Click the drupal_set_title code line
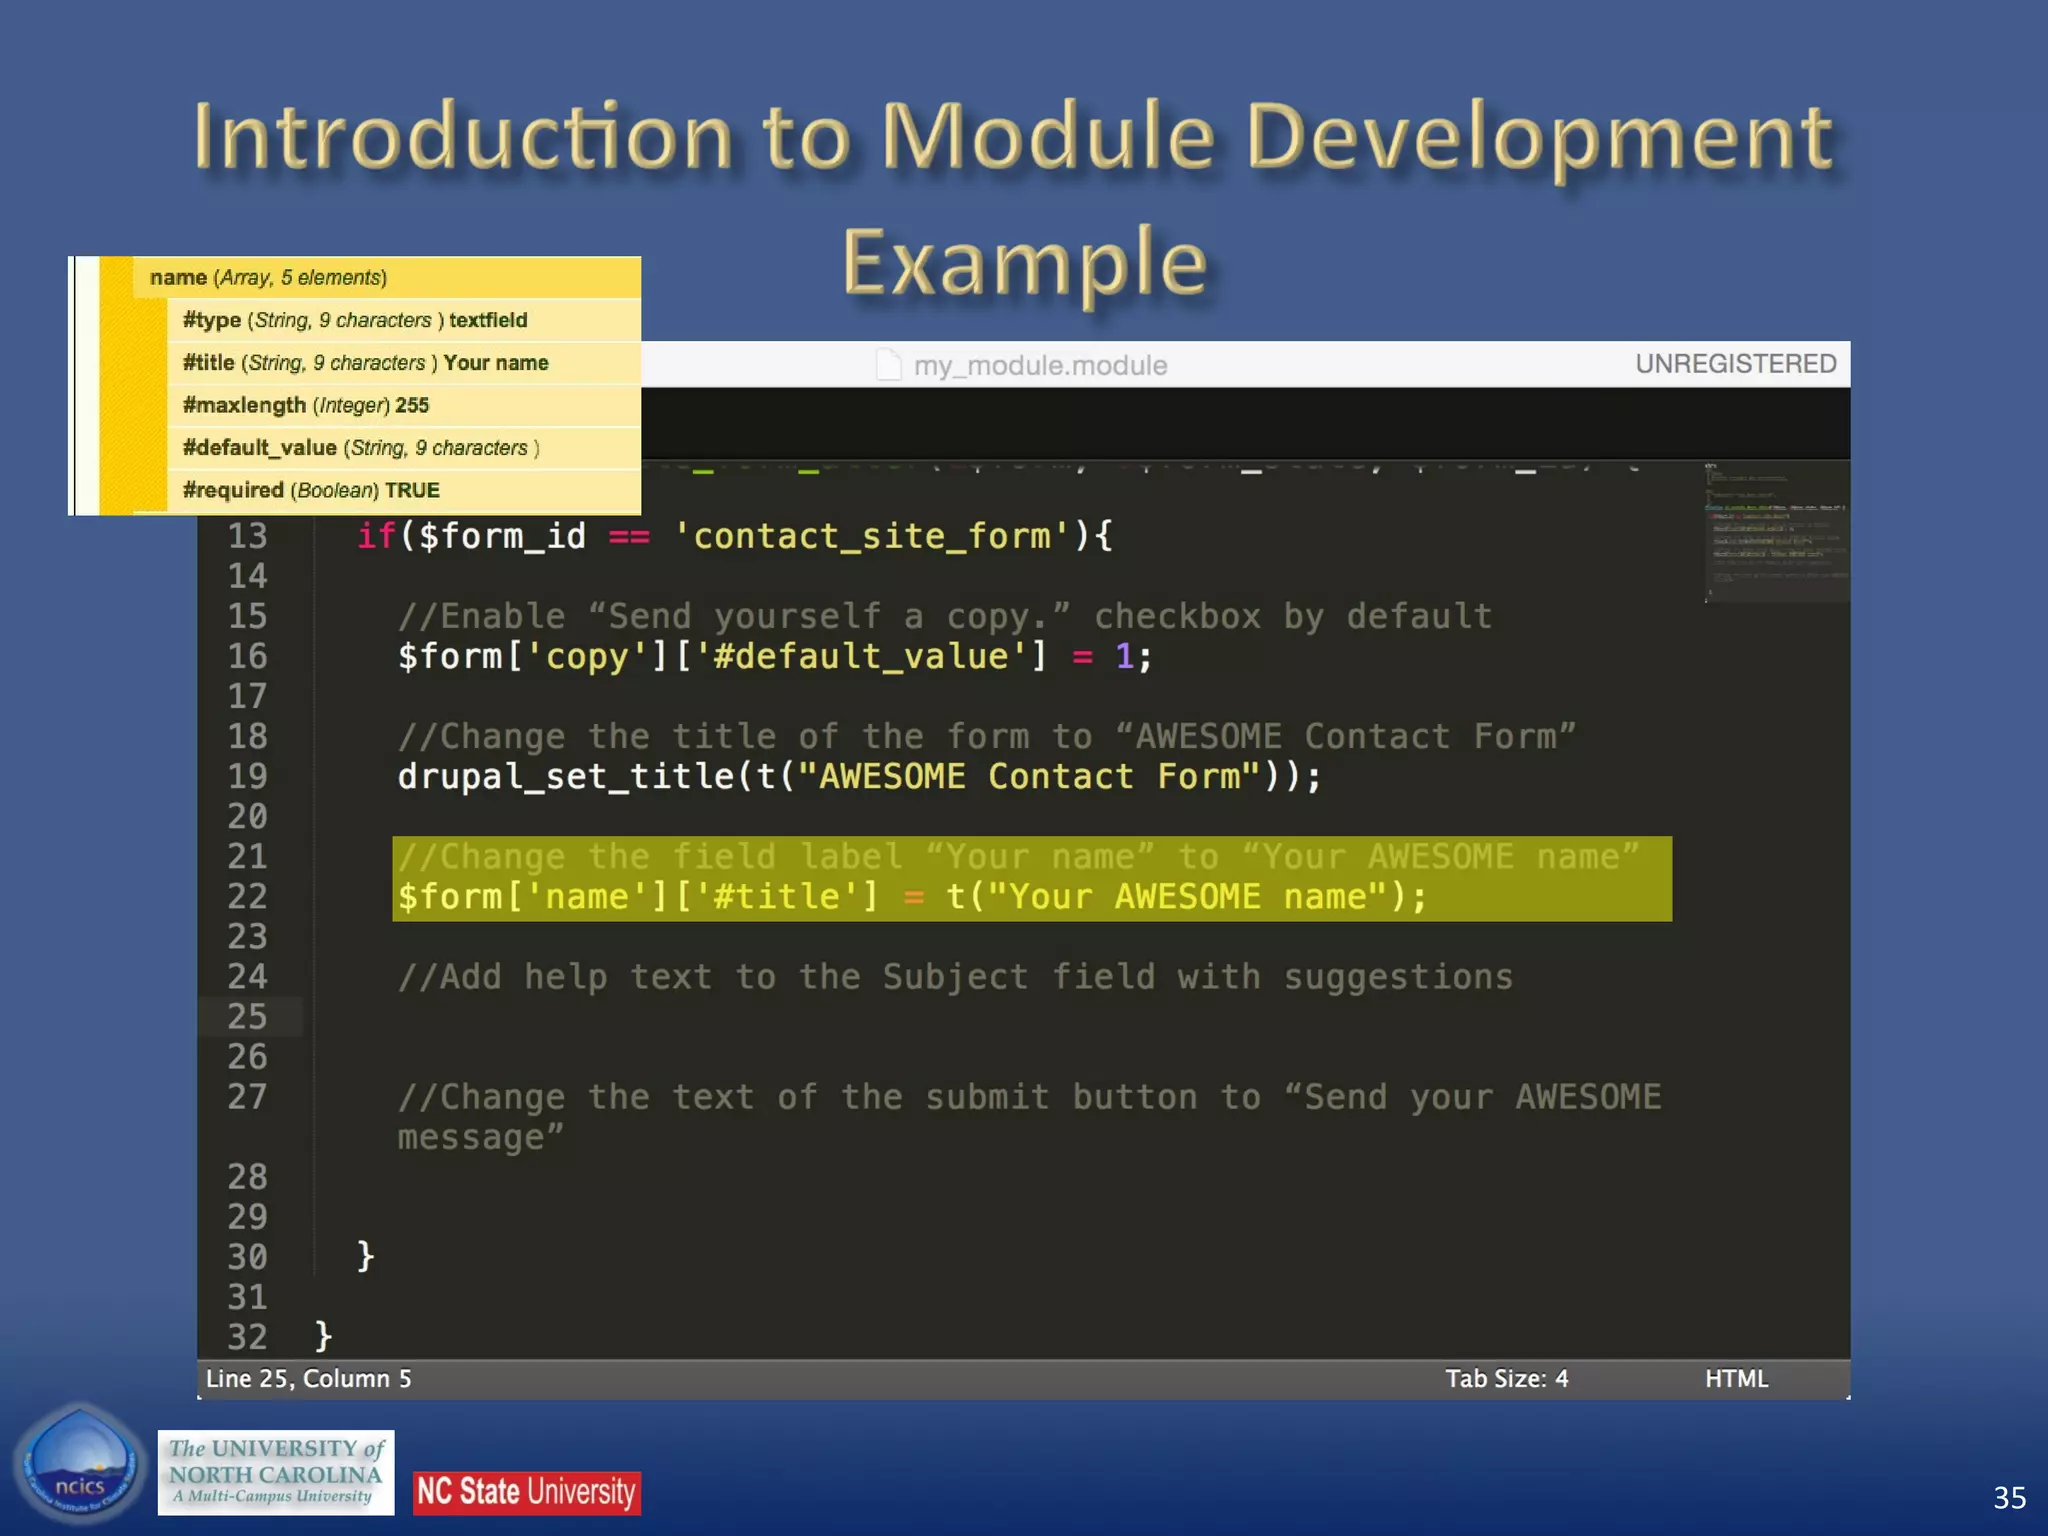This screenshot has height=1536, width=2048. pyautogui.click(x=858, y=777)
